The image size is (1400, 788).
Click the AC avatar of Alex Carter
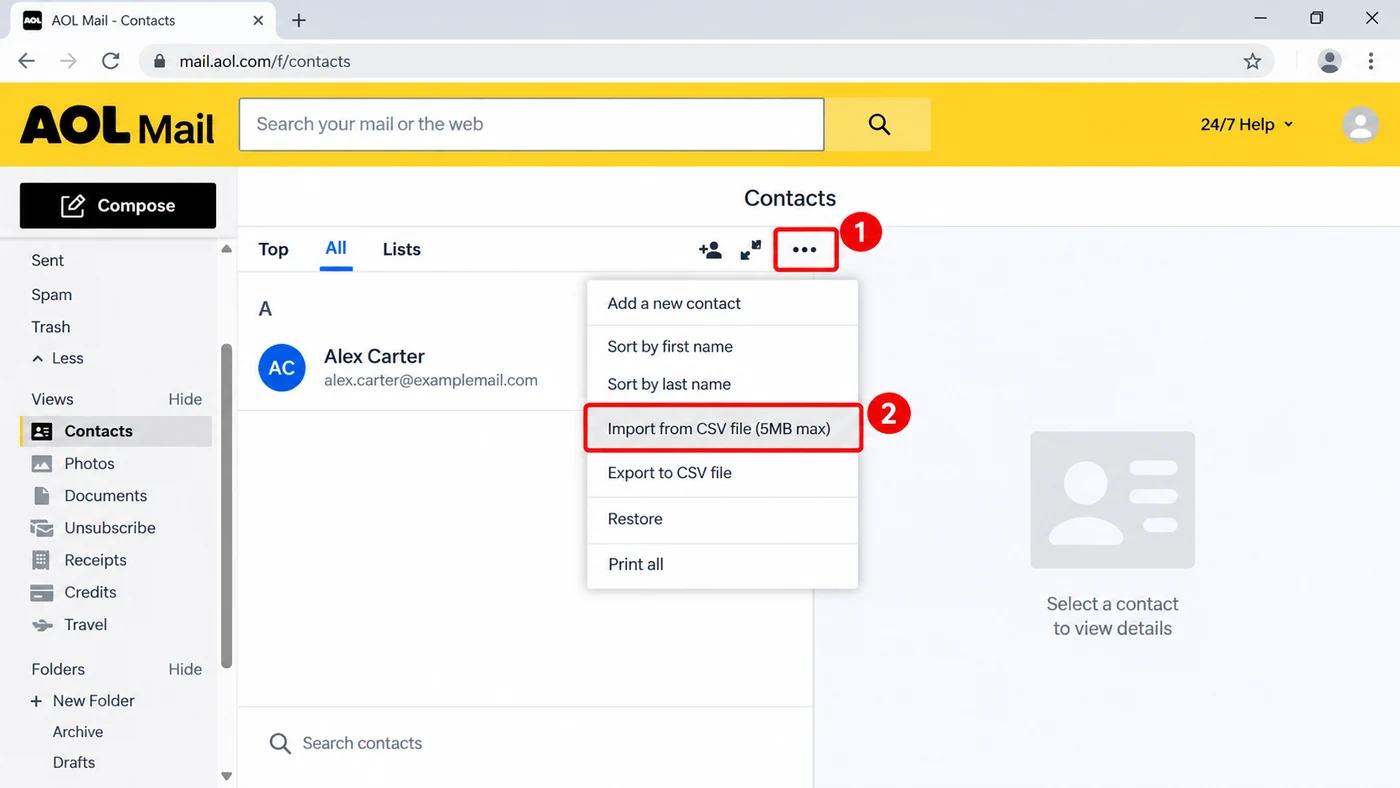282,368
